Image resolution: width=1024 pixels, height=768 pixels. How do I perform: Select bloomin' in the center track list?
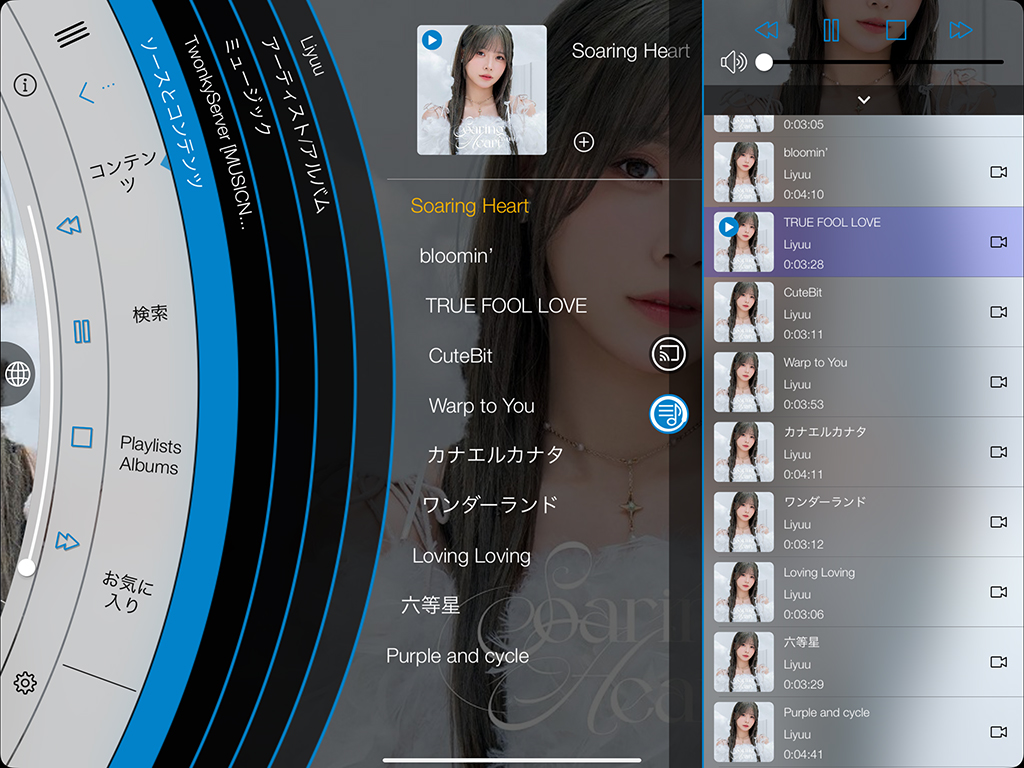coord(455,256)
